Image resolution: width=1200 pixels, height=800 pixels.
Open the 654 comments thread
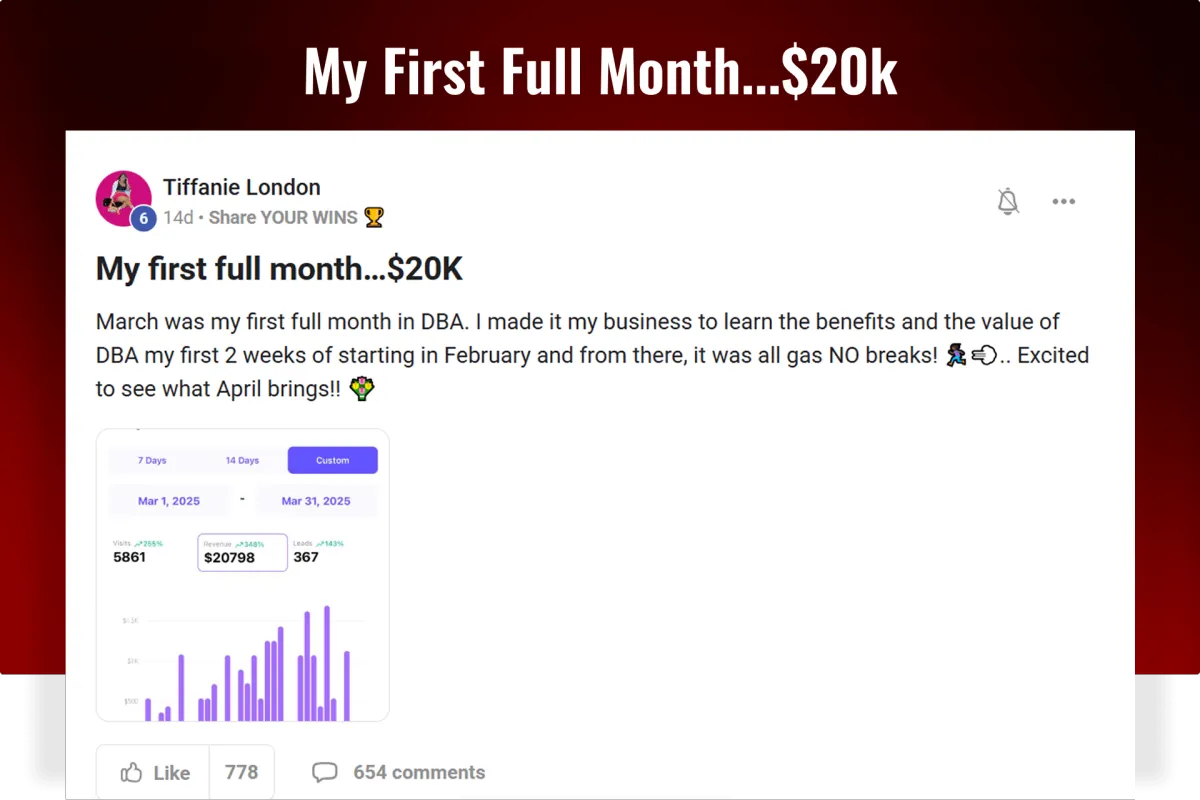(419, 772)
